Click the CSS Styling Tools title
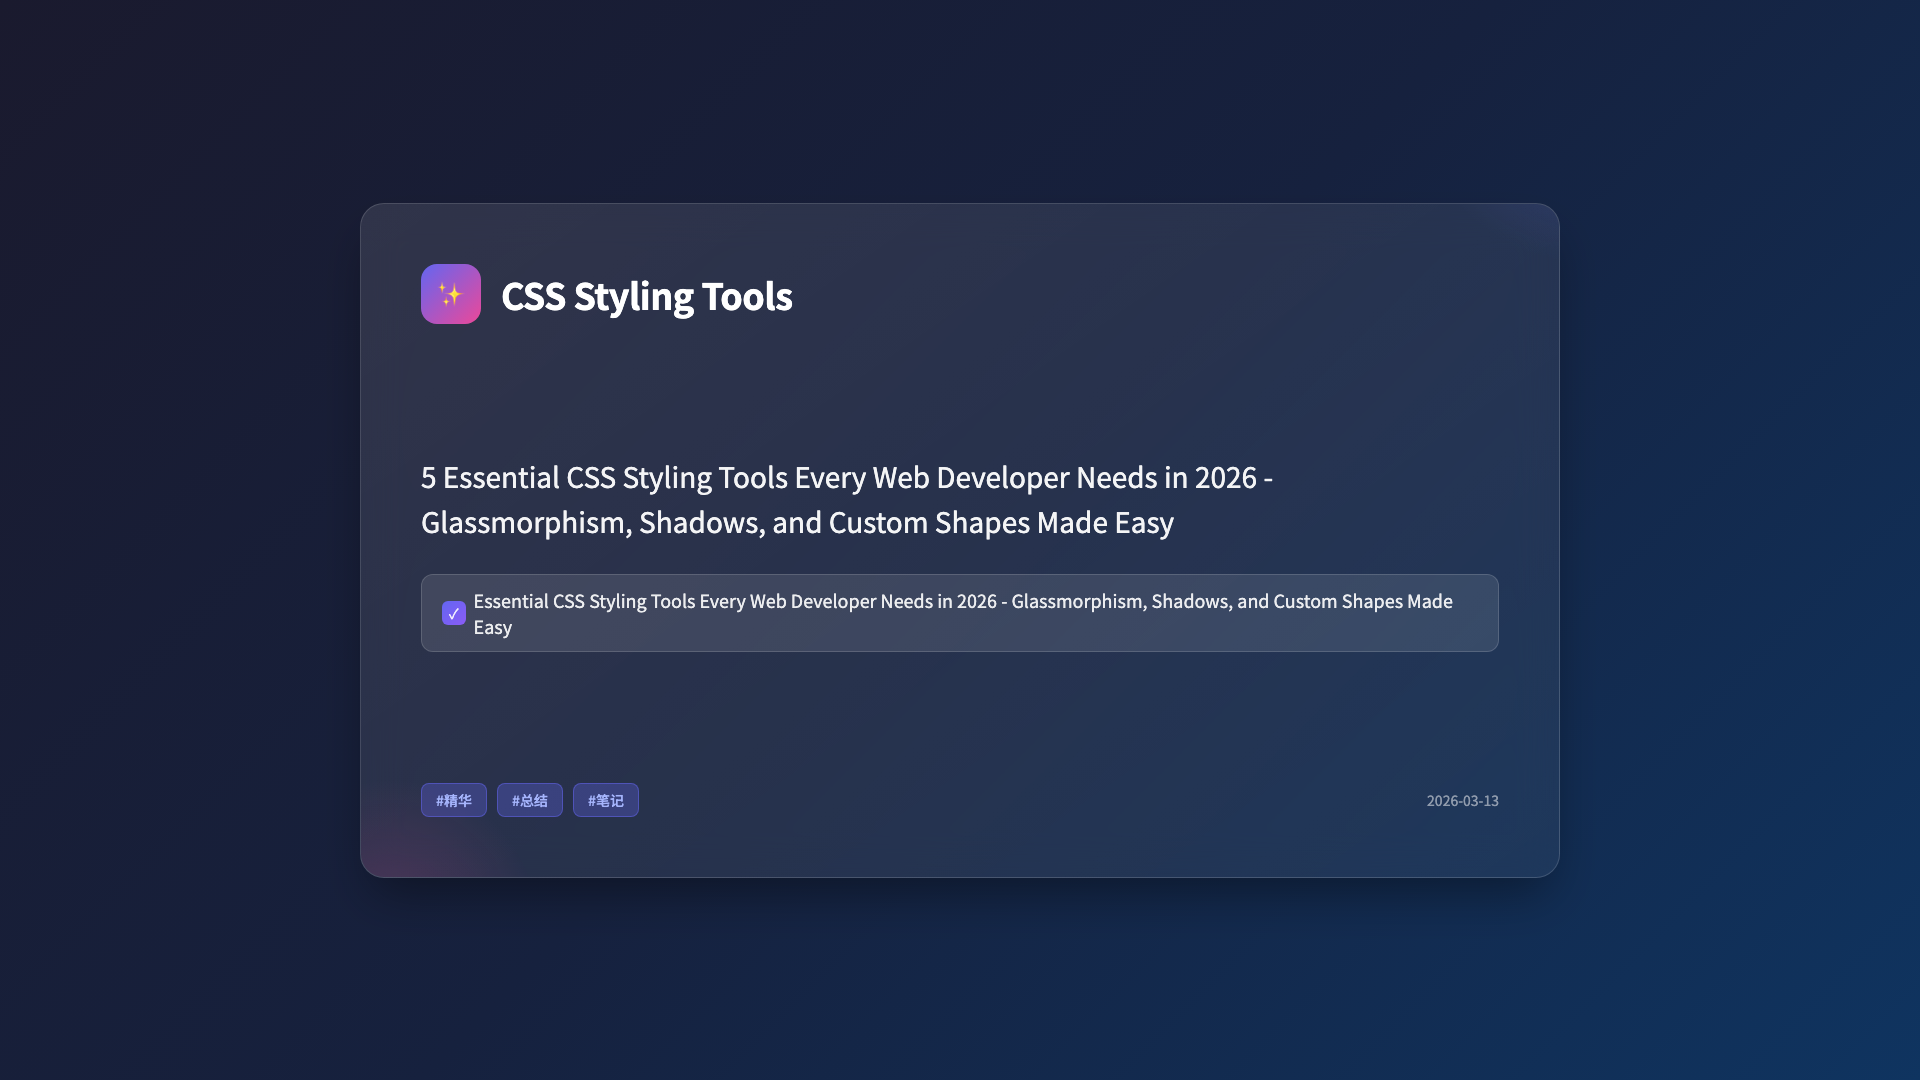The height and width of the screenshot is (1080, 1920). coord(646,296)
